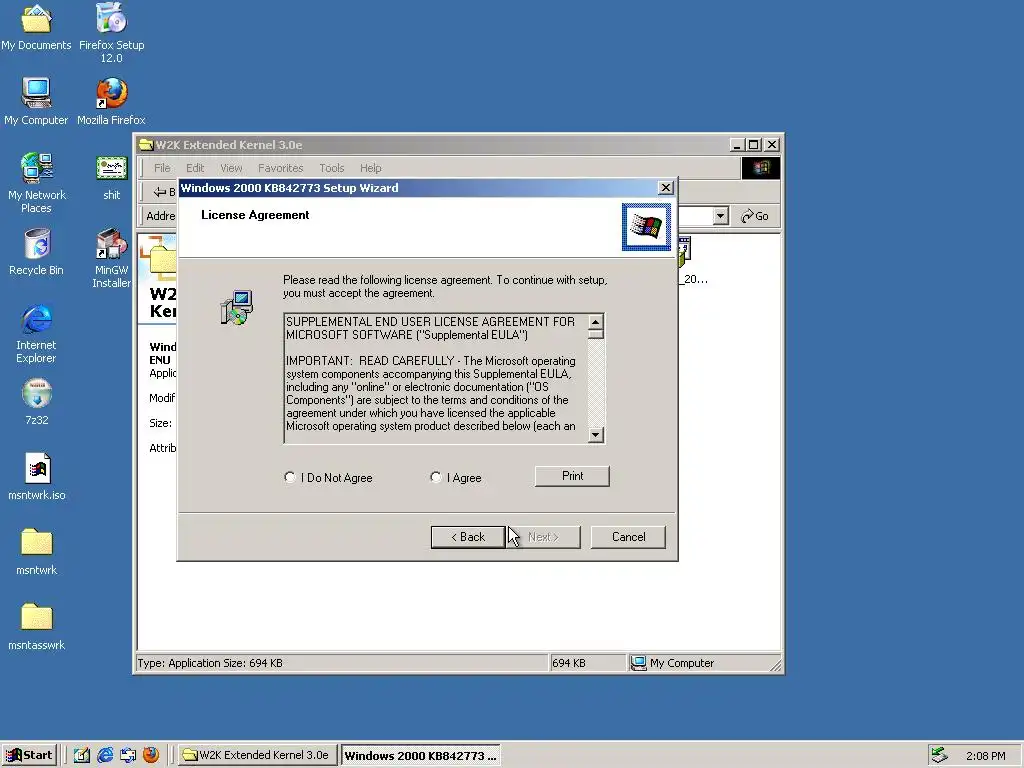Image resolution: width=1024 pixels, height=768 pixels.
Task: Open the Edit menu in Explorer window
Action: (195, 168)
